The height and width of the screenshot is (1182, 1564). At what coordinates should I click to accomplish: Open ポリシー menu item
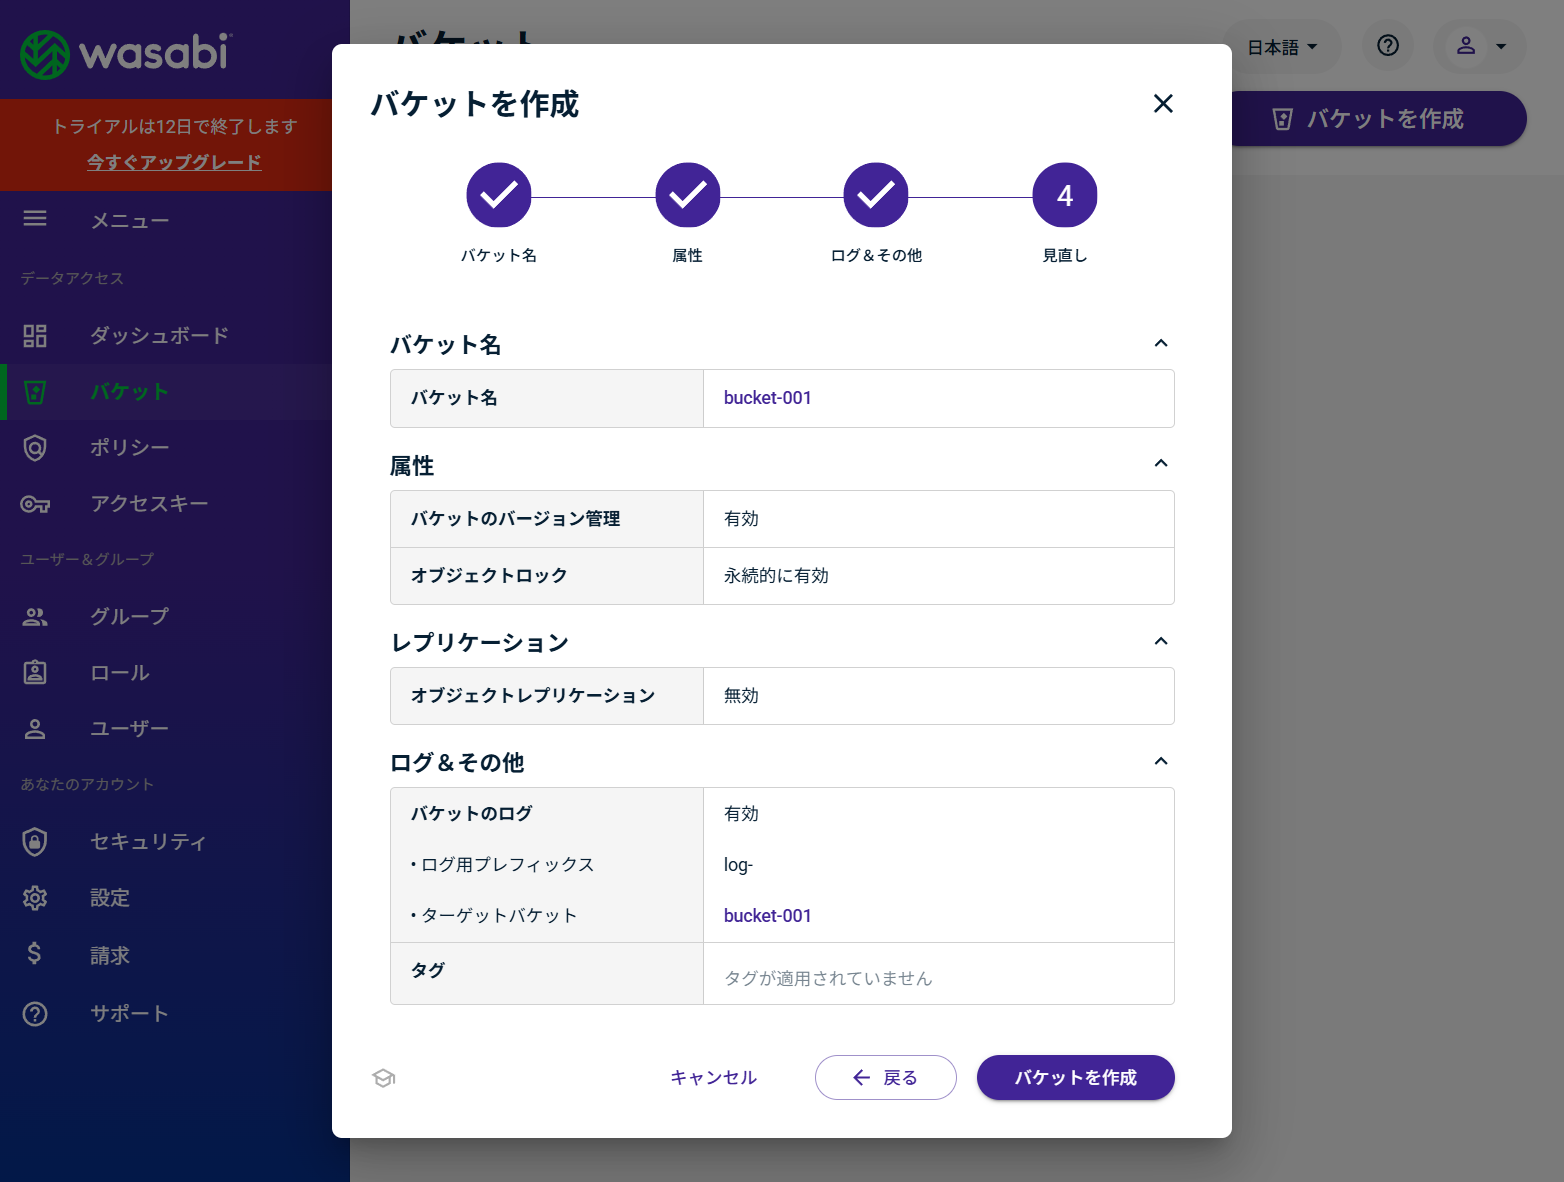click(130, 447)
